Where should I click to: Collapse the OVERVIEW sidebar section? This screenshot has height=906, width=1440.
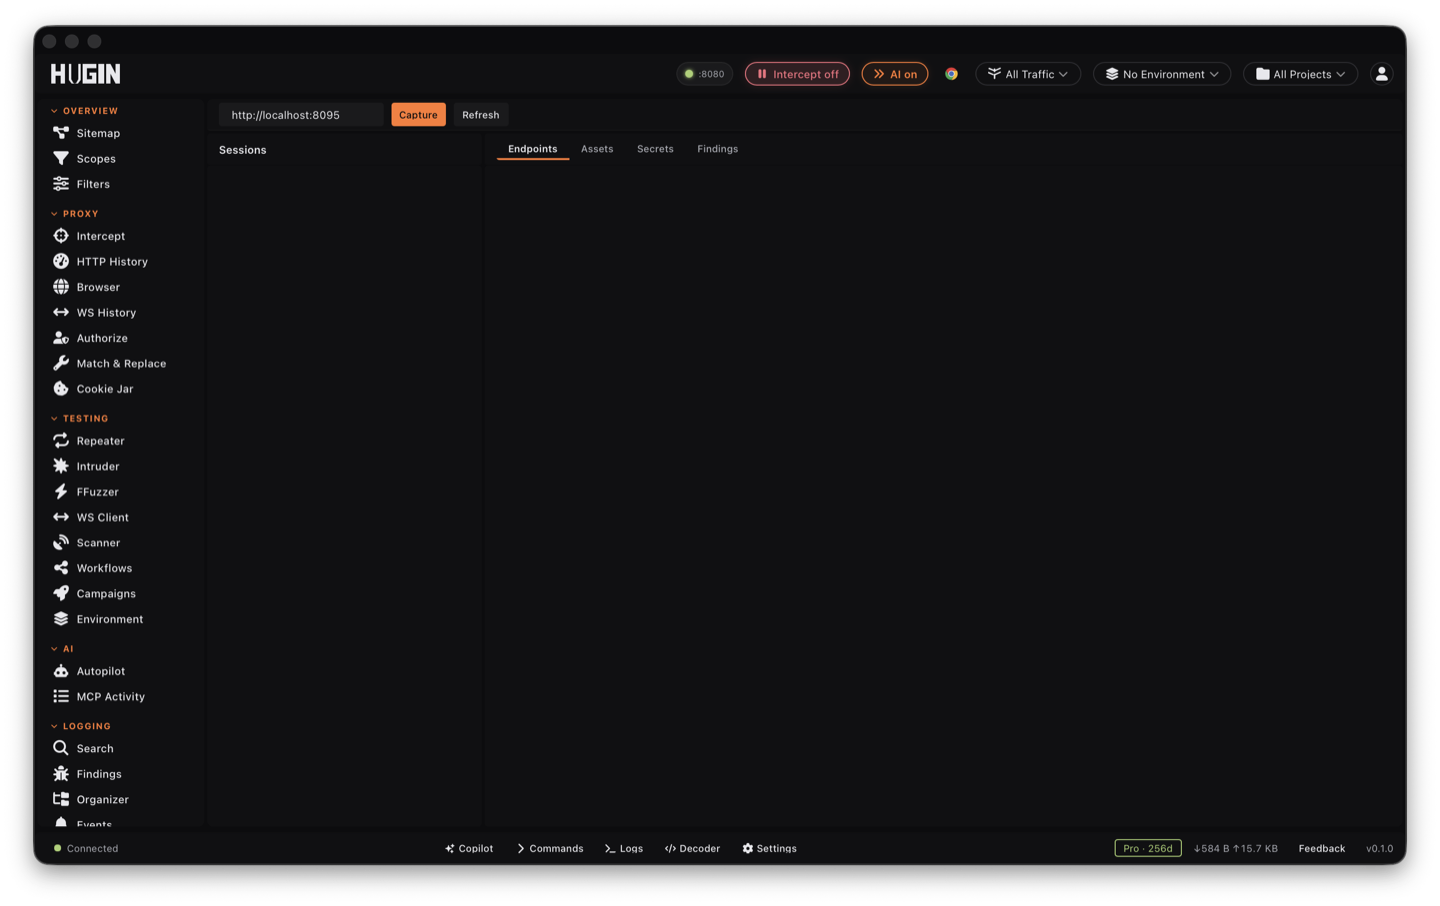click(85, 111)
